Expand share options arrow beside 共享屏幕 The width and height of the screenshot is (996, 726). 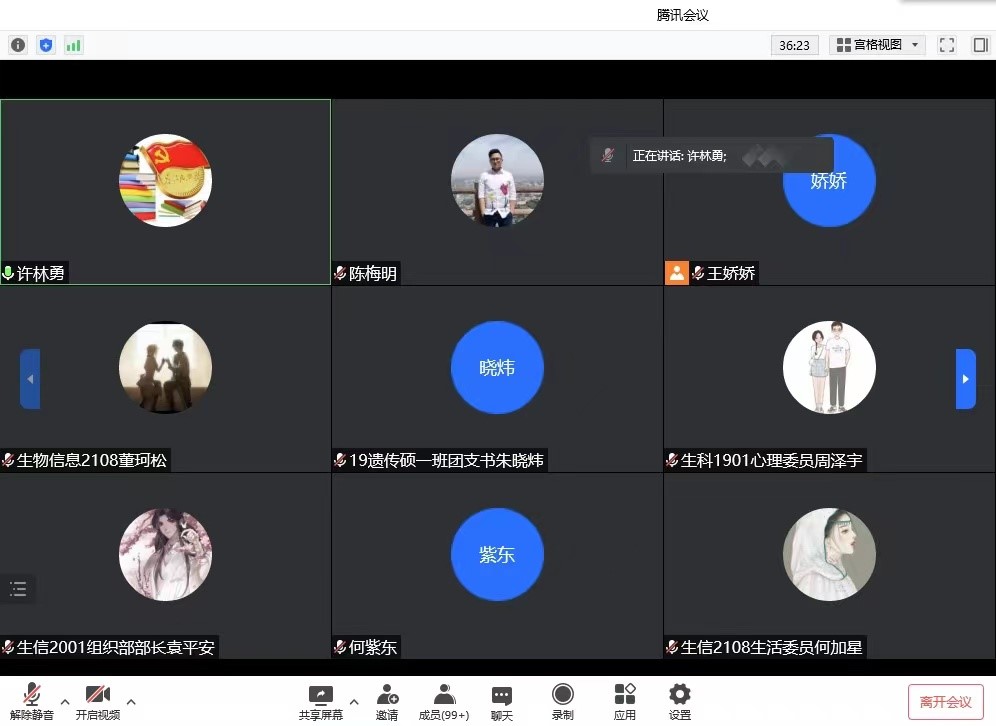354,700
